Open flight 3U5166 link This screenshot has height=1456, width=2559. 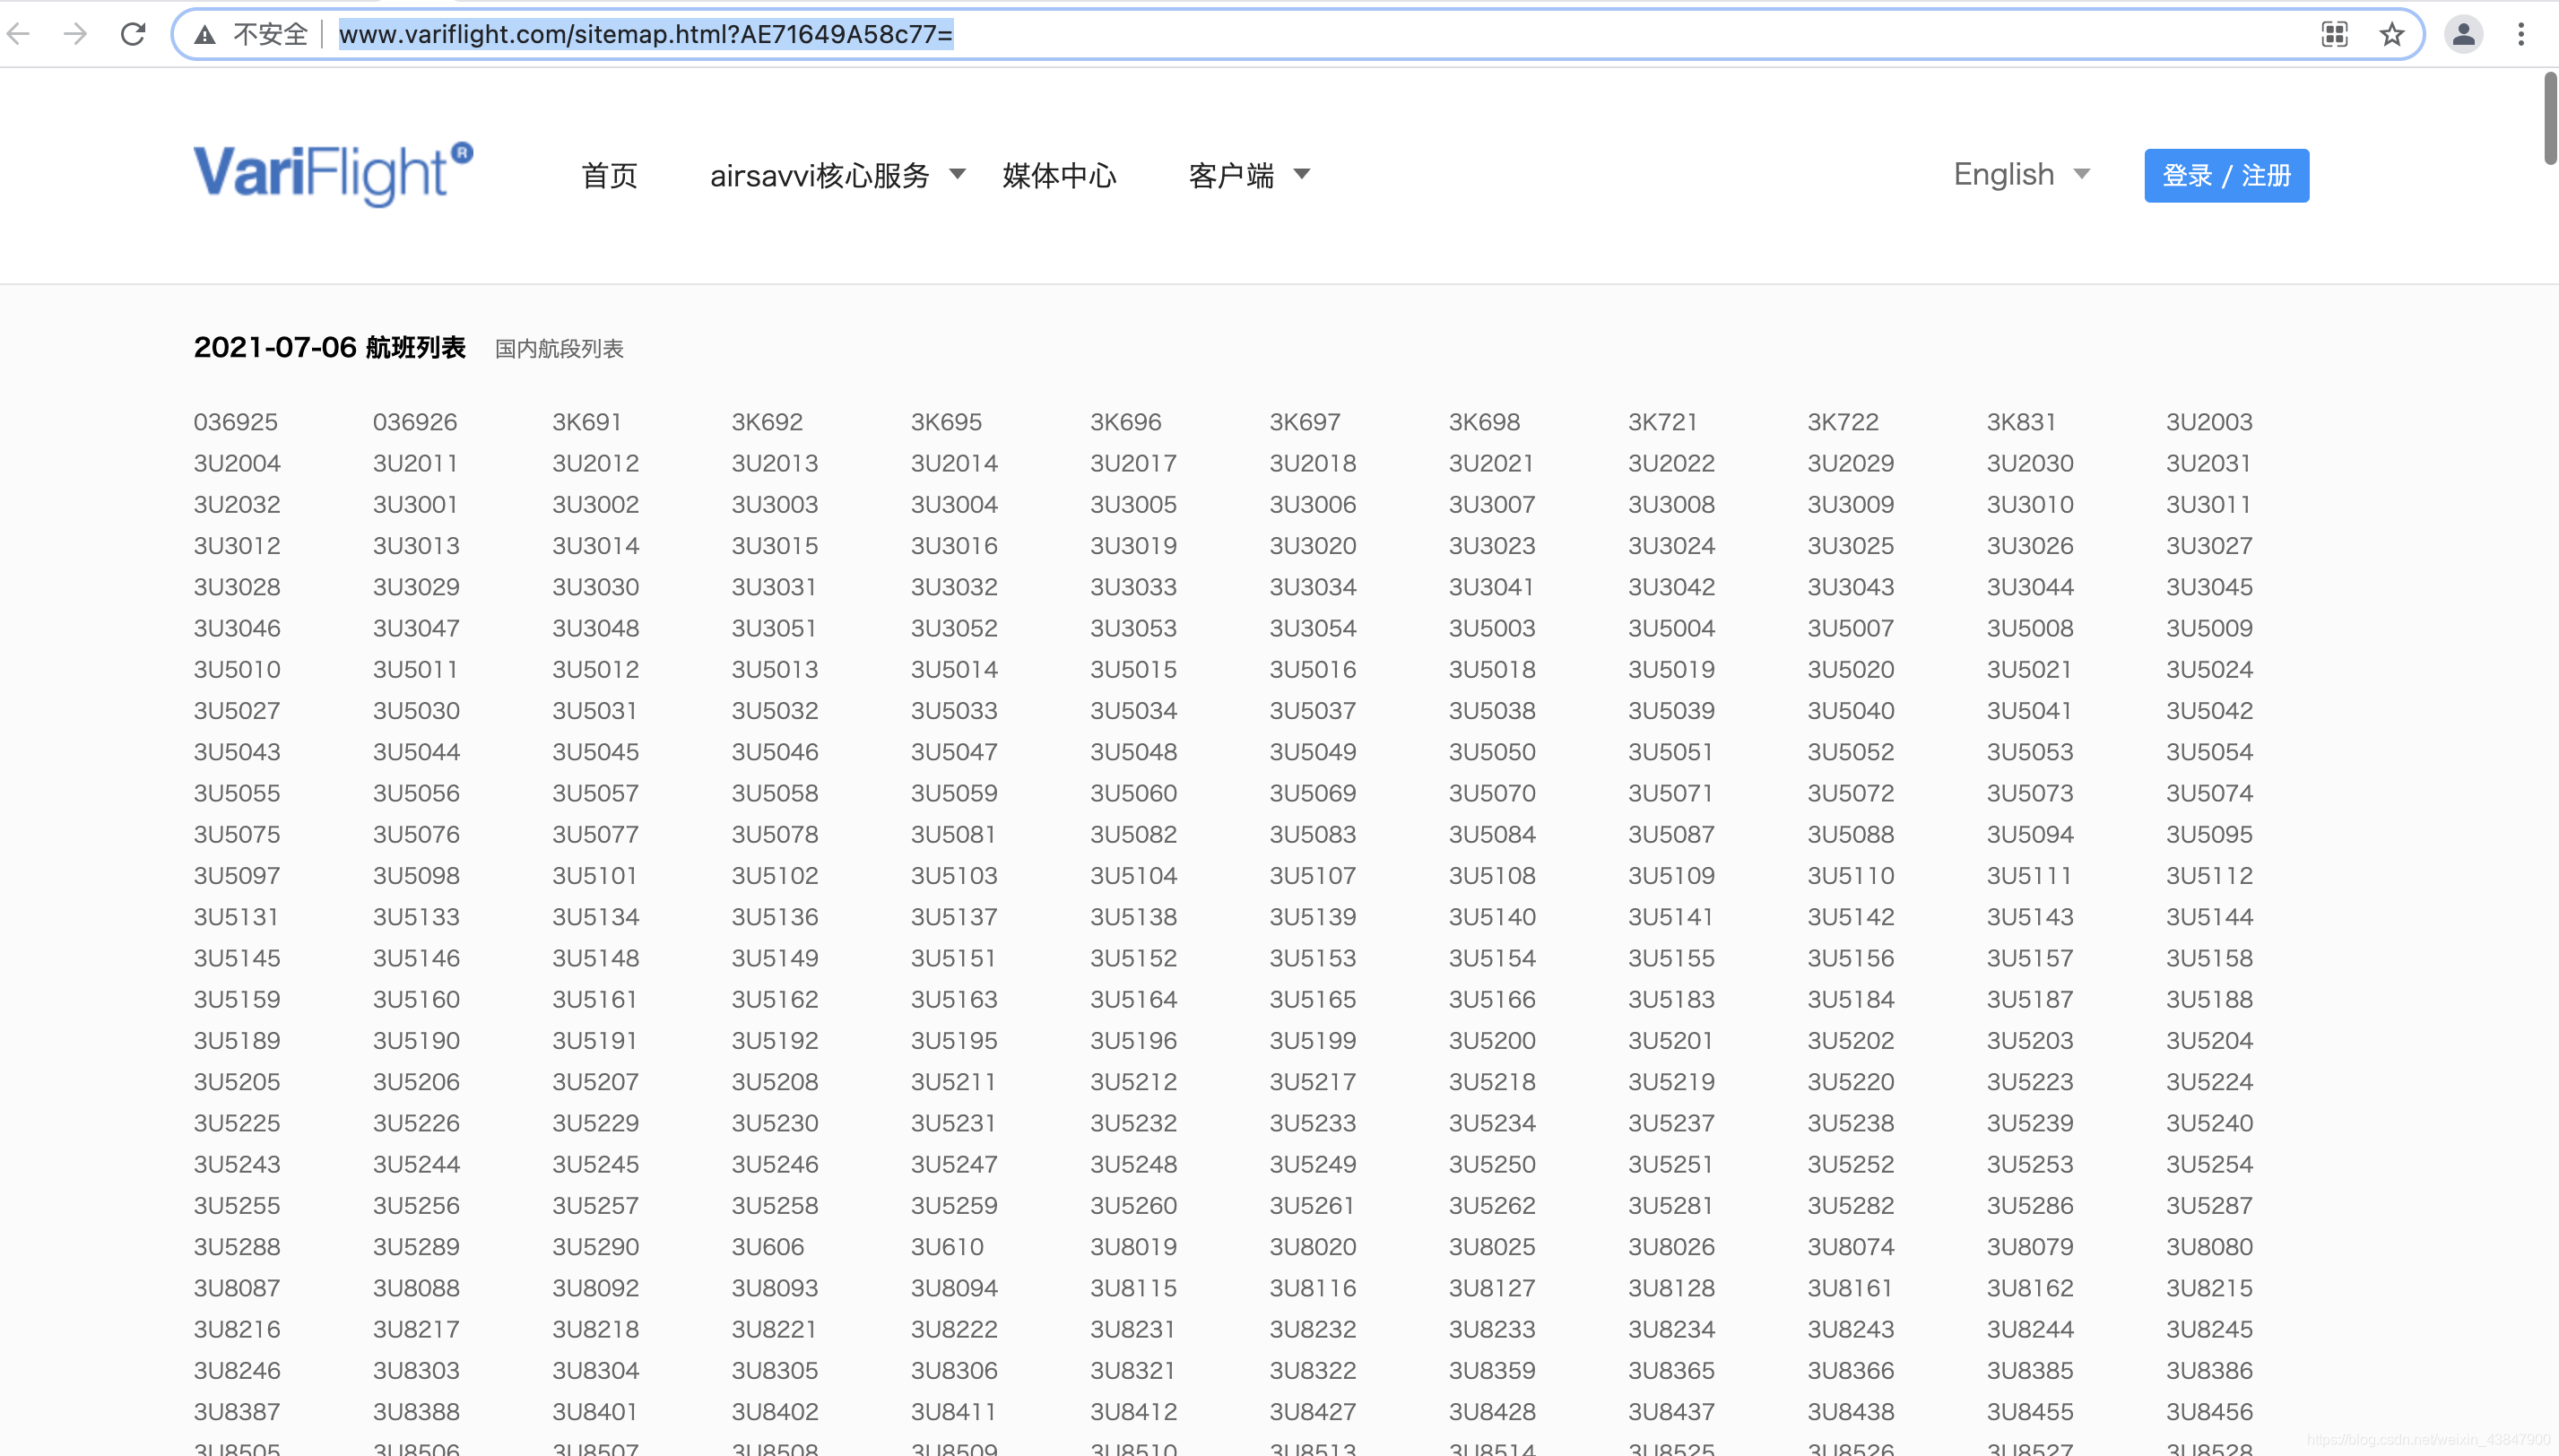click(1492, 999)
